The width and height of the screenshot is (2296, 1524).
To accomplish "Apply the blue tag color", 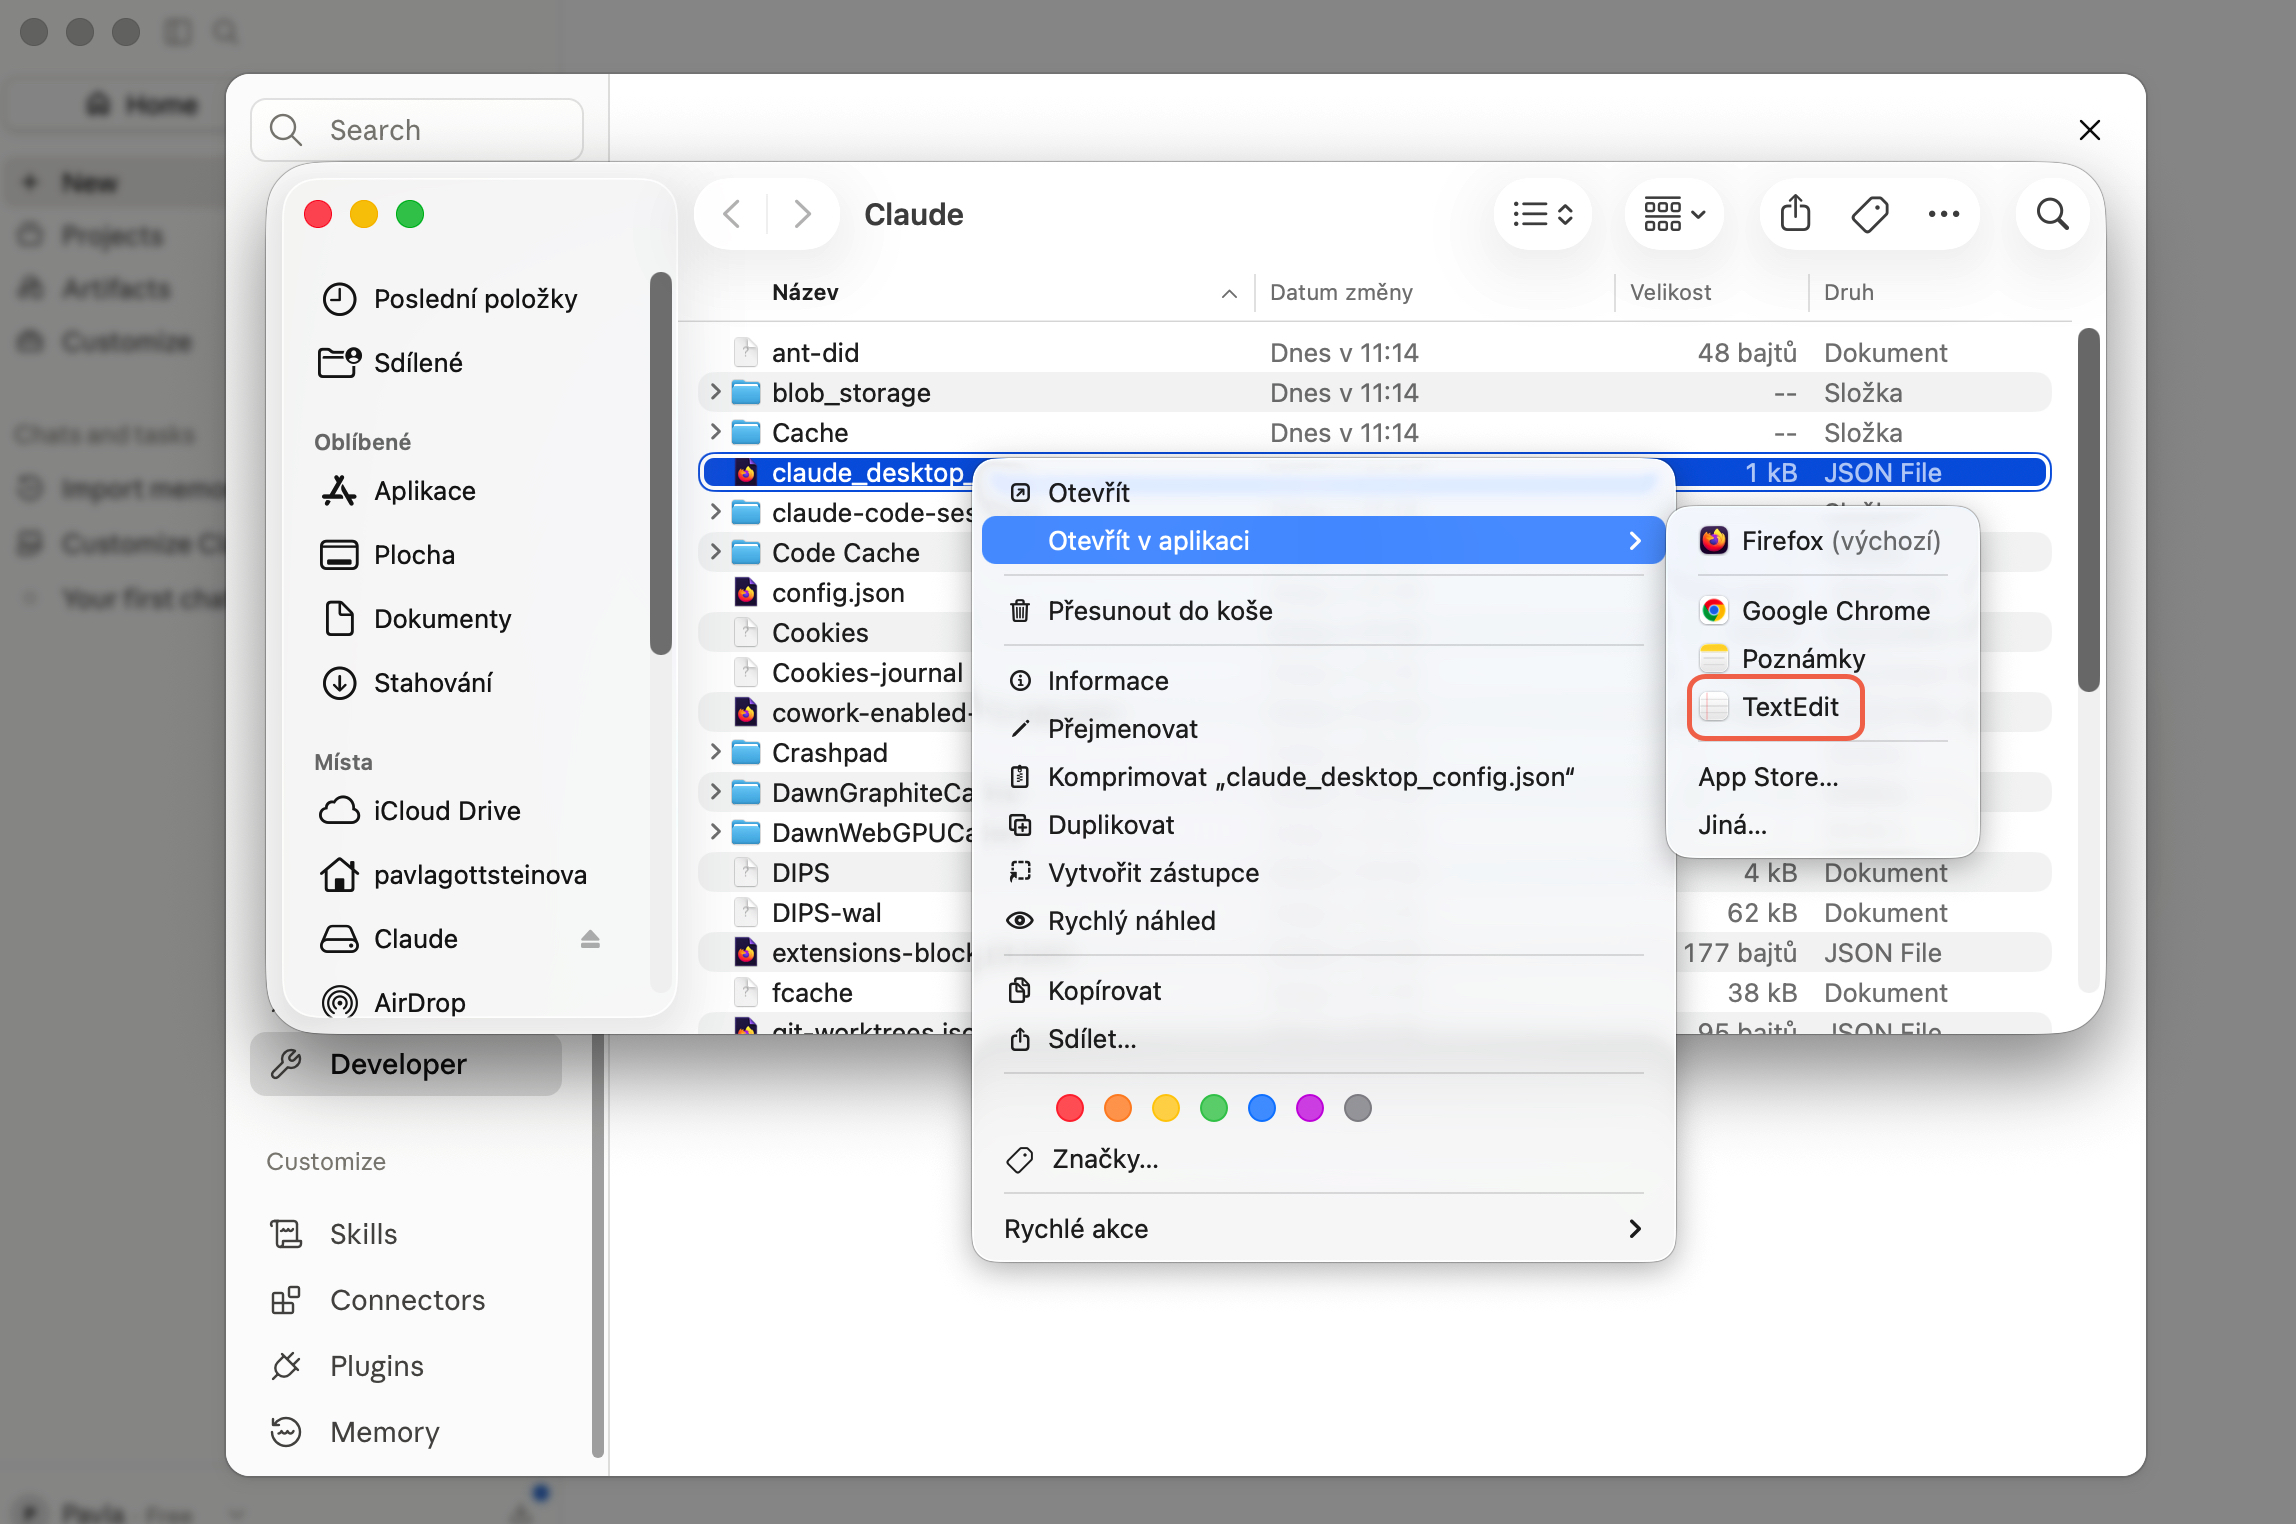I will tap(1262, 1108).
